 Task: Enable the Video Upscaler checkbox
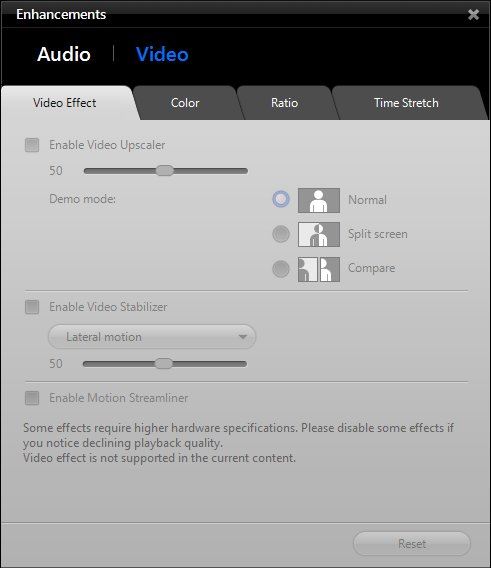(32, 145)
